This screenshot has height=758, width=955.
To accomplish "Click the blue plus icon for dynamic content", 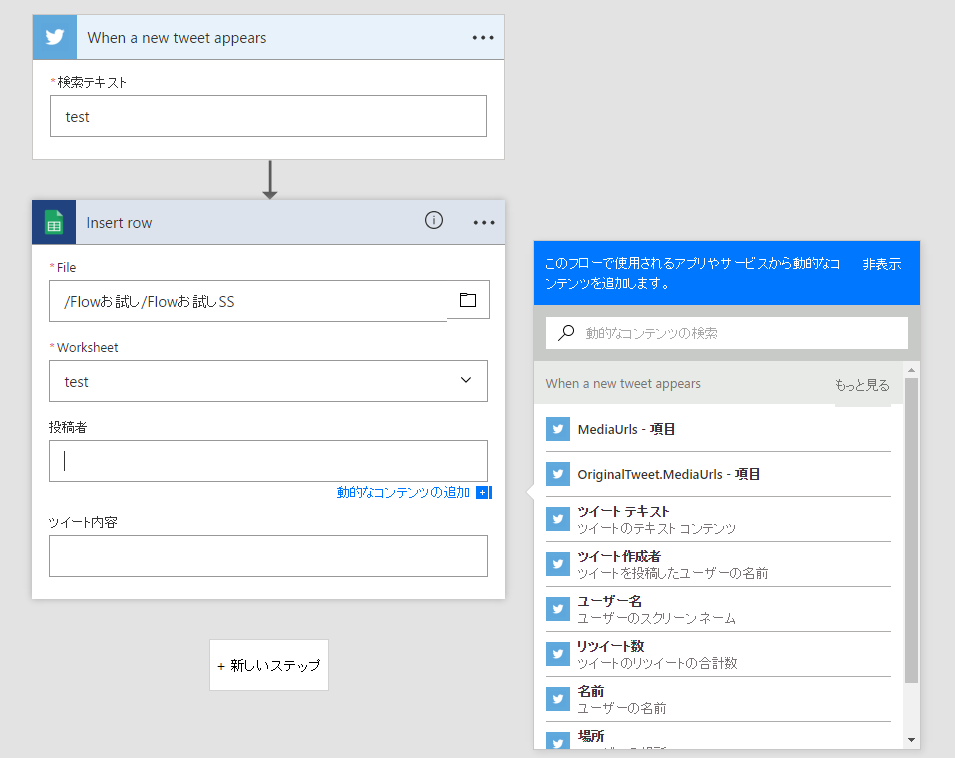I will [x=484, y=493].
